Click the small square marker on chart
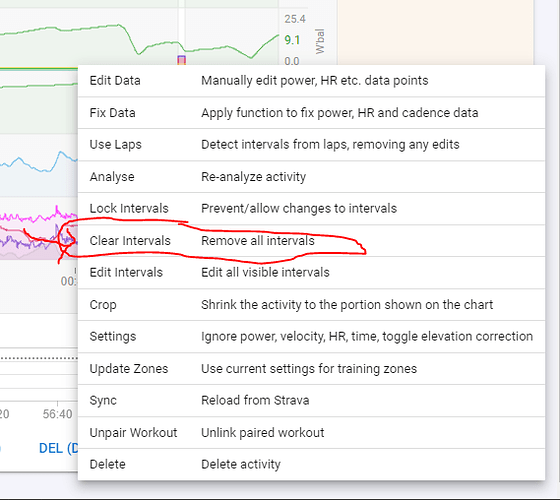This screenshot has width=560, height=500. tap(181, 60)
